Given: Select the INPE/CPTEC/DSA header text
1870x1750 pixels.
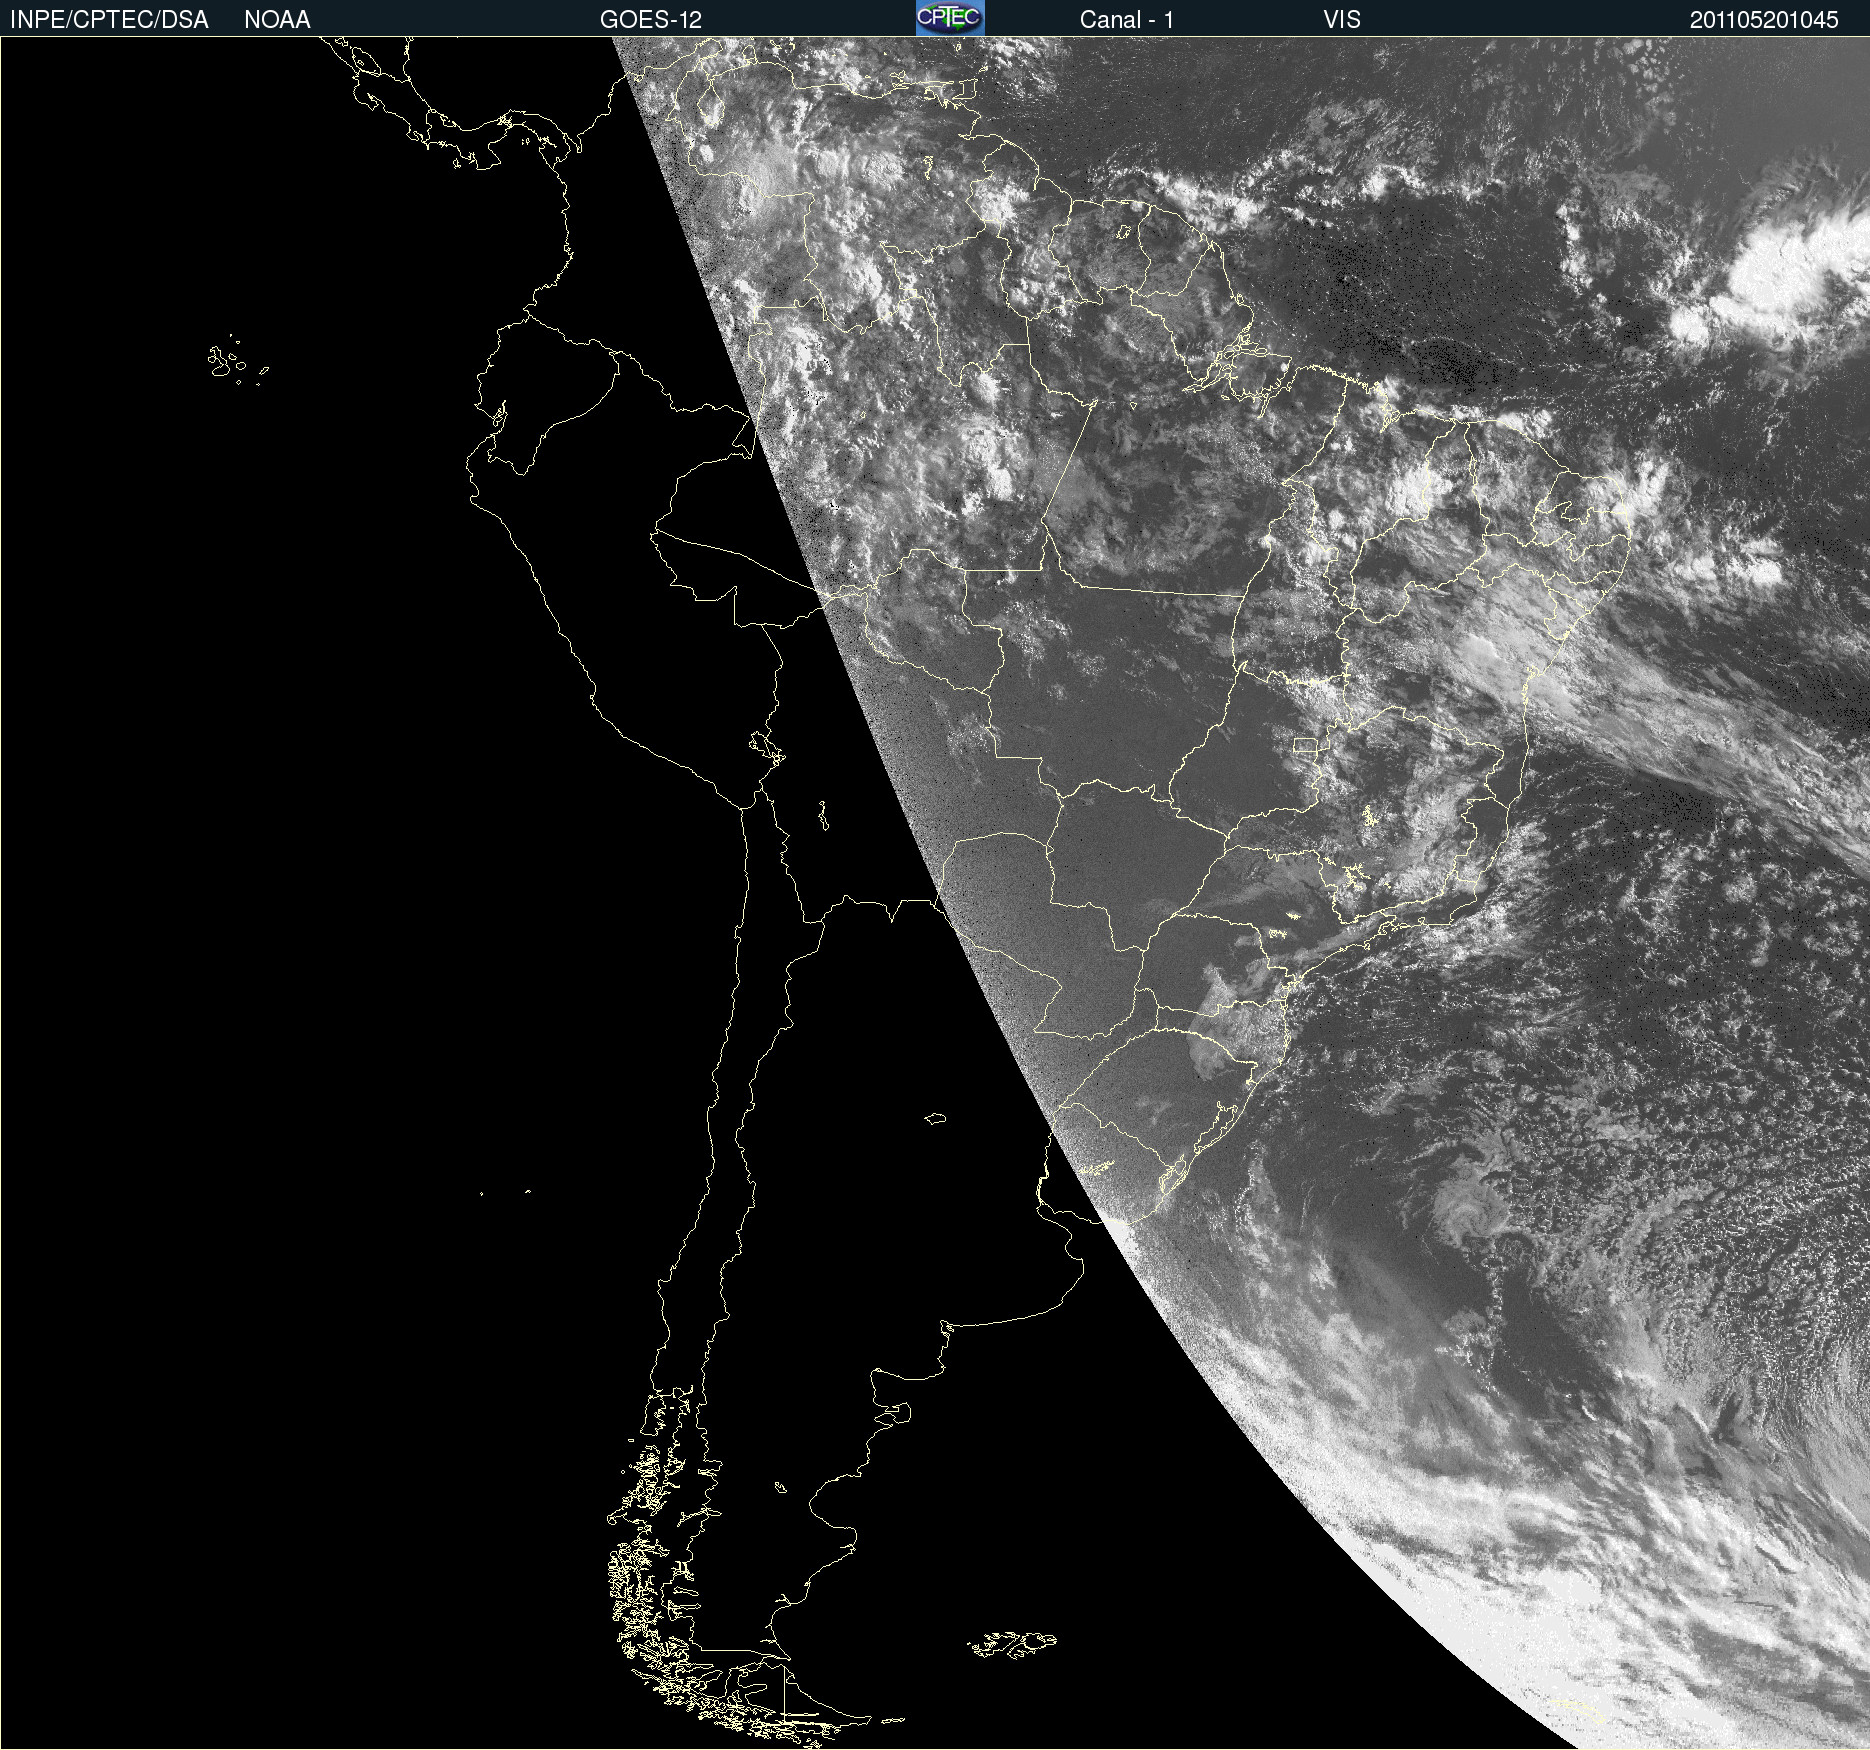Looking at the screenshot, I should click(x=109, y=20).
